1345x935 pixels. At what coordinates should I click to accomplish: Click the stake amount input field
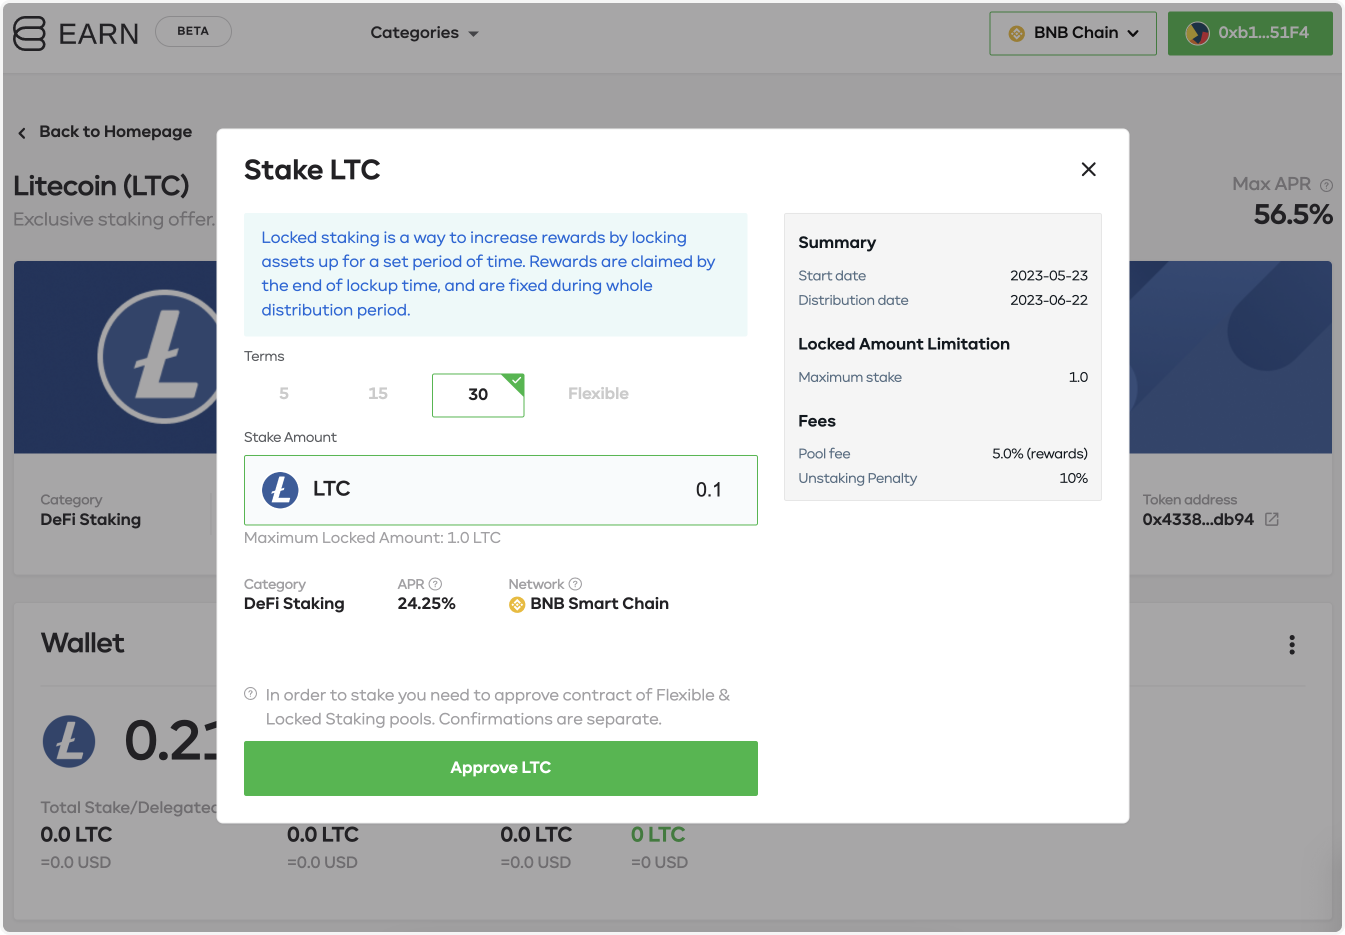pyautogui.click(x=501, y=490)
